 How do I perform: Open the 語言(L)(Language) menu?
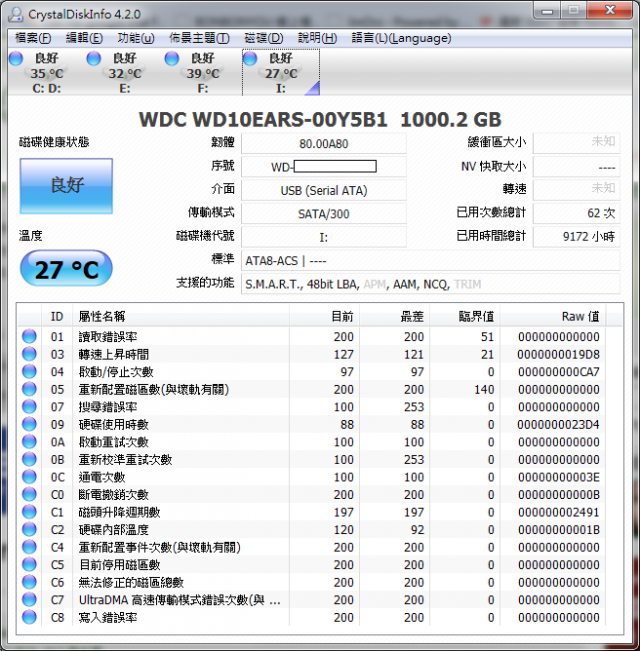[401, 38]
